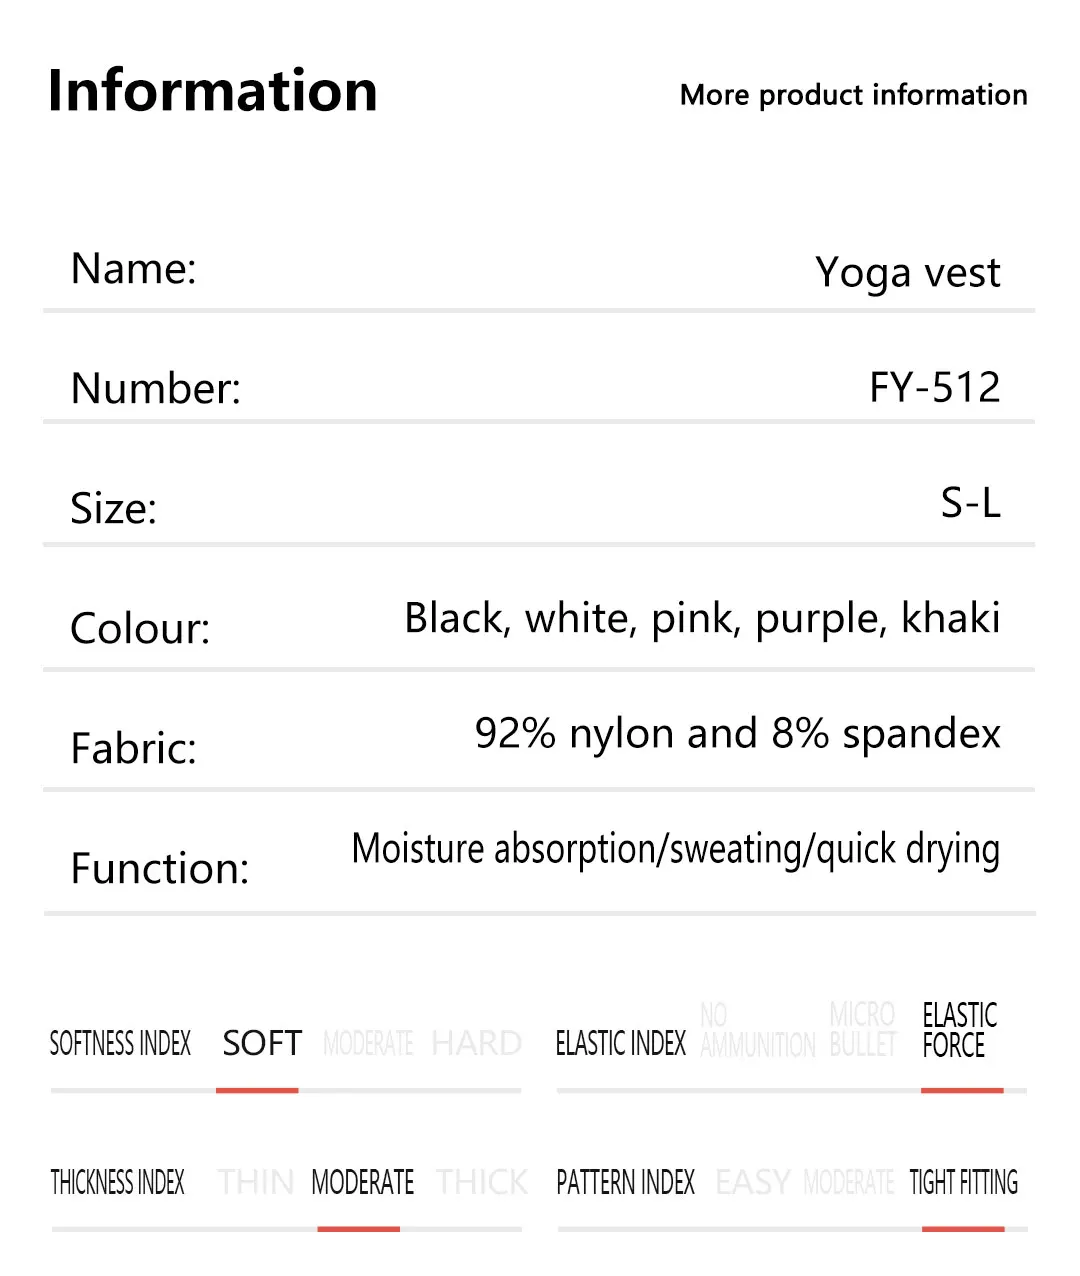Click the Yoga vest name value
This screenshot has height=1276, width=1080.
[x=907, y=273]
